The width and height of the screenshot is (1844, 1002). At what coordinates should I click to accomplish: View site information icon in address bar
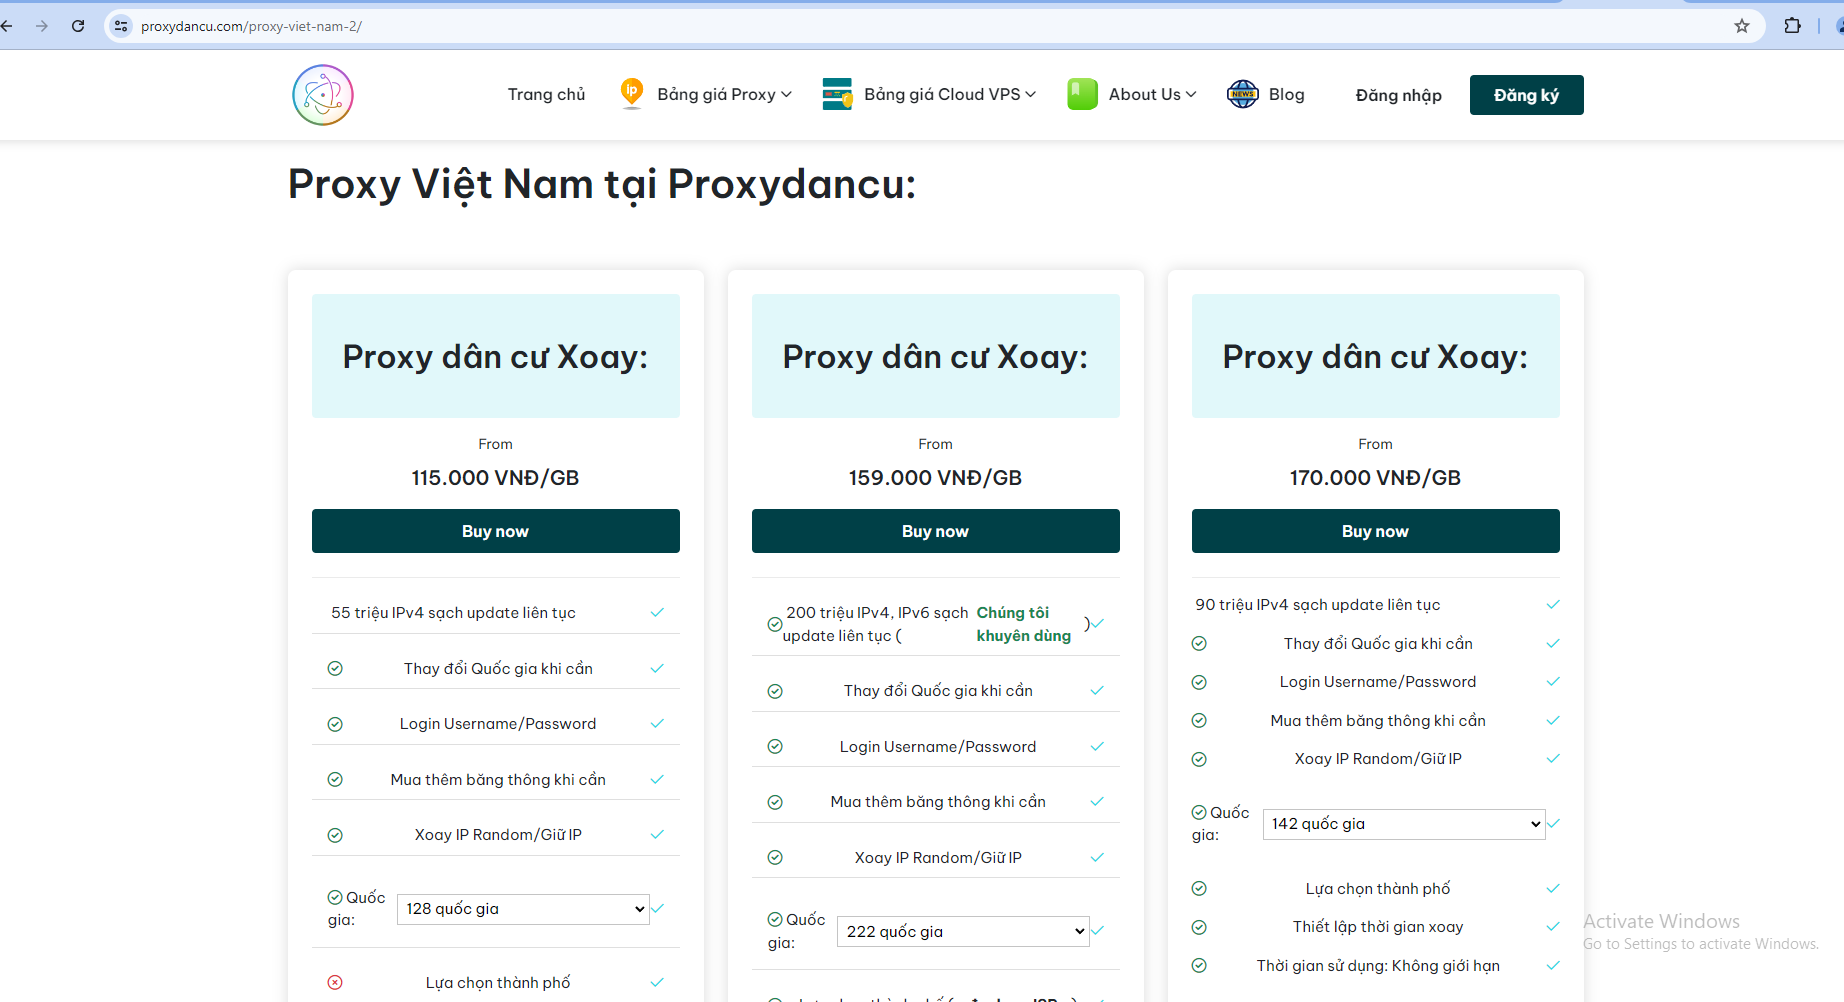click(121, 26)
